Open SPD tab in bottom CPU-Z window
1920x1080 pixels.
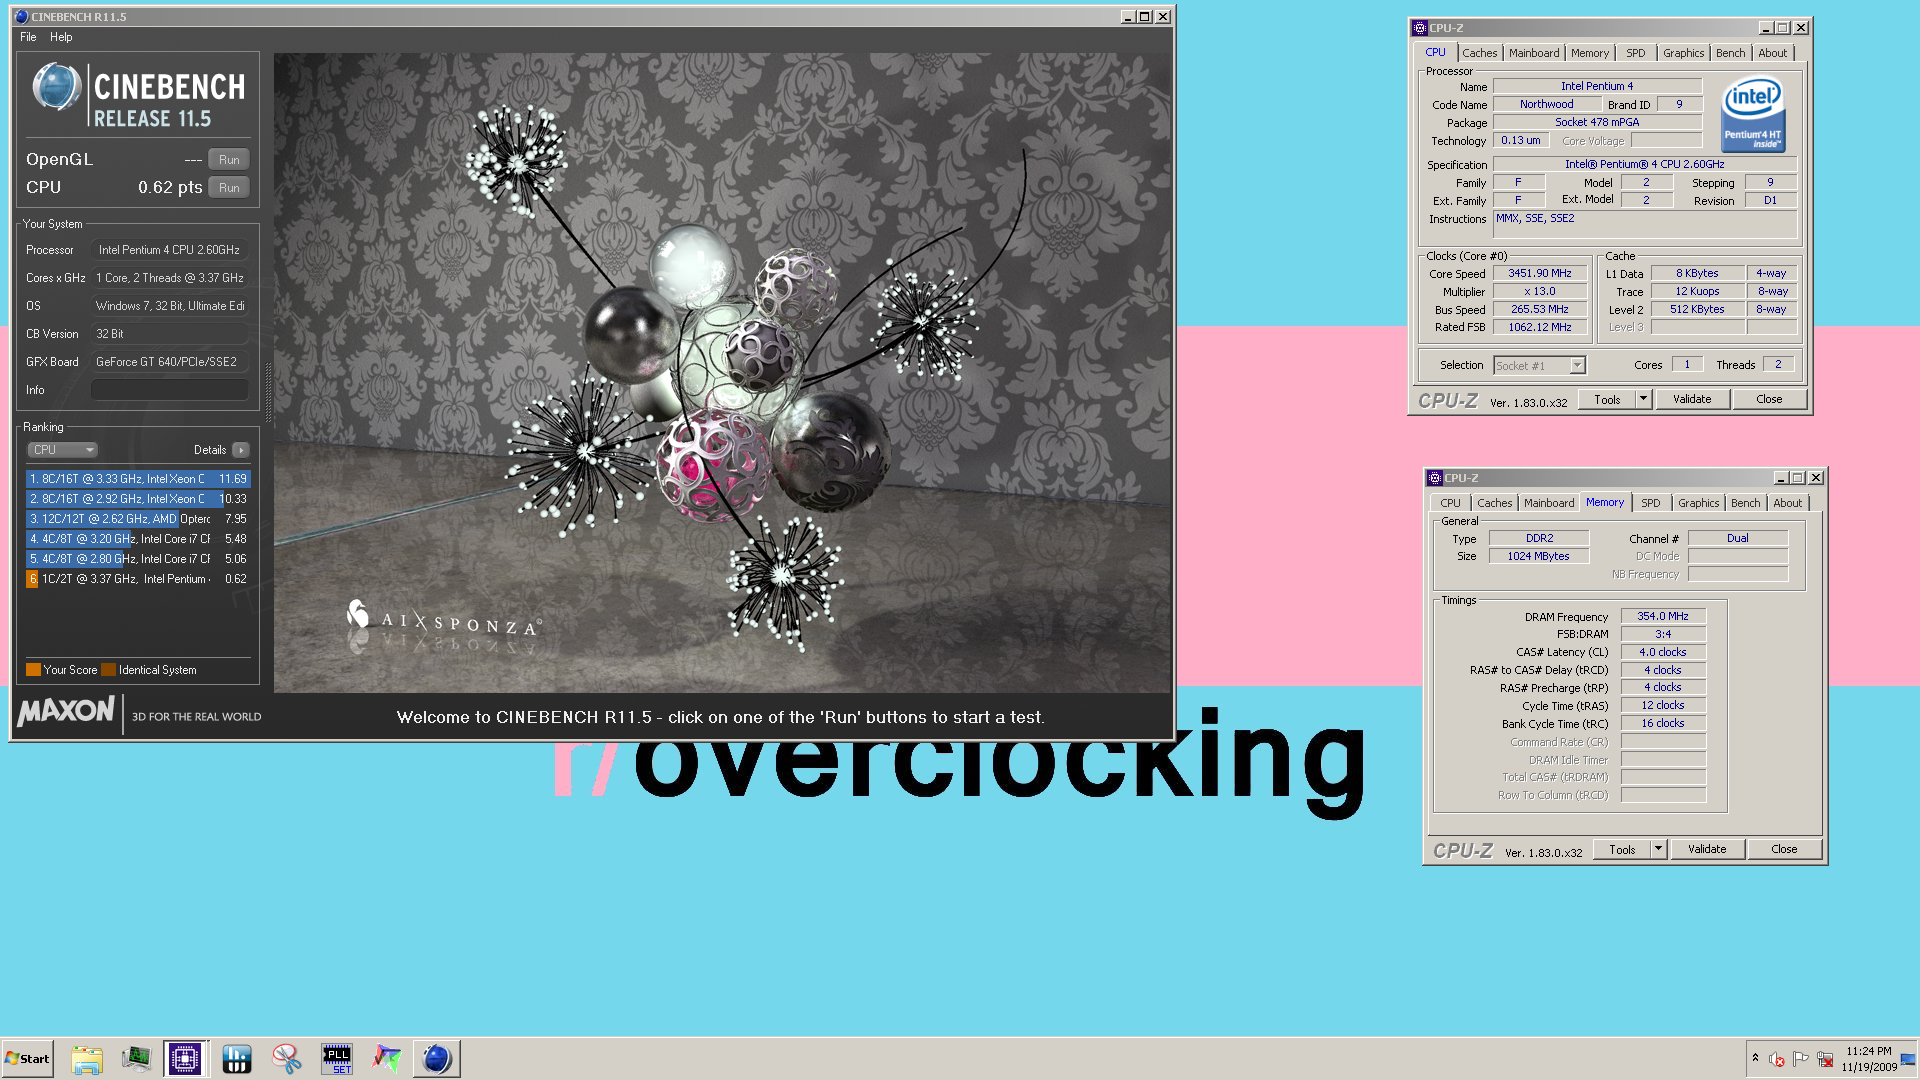point(1651,503)
